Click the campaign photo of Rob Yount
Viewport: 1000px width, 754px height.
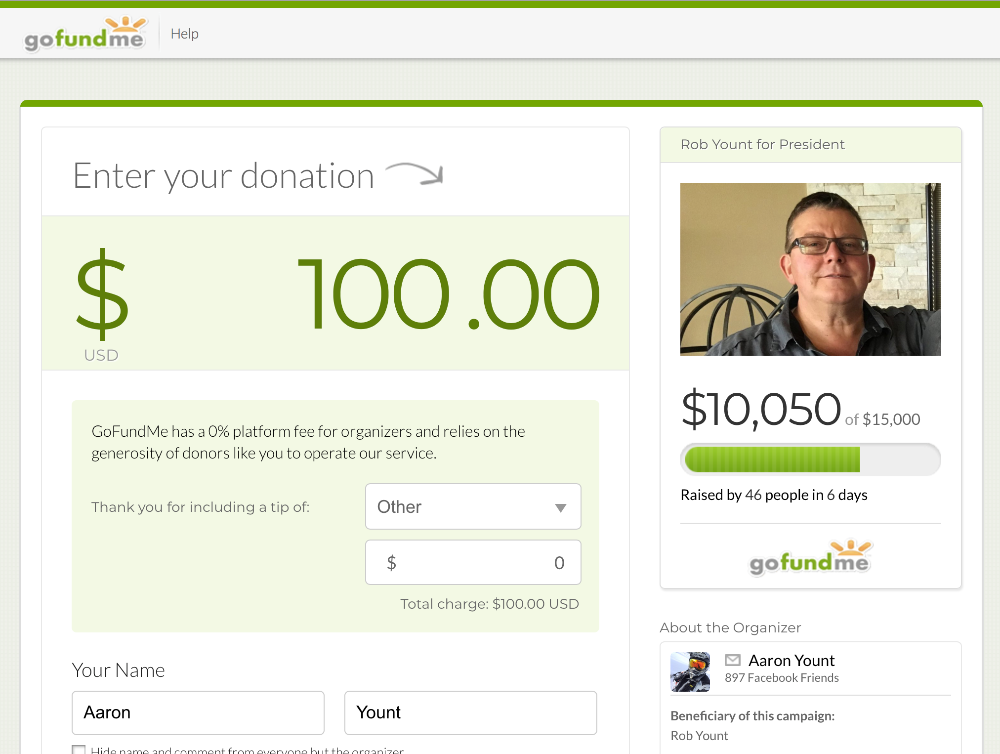[810, 269]
